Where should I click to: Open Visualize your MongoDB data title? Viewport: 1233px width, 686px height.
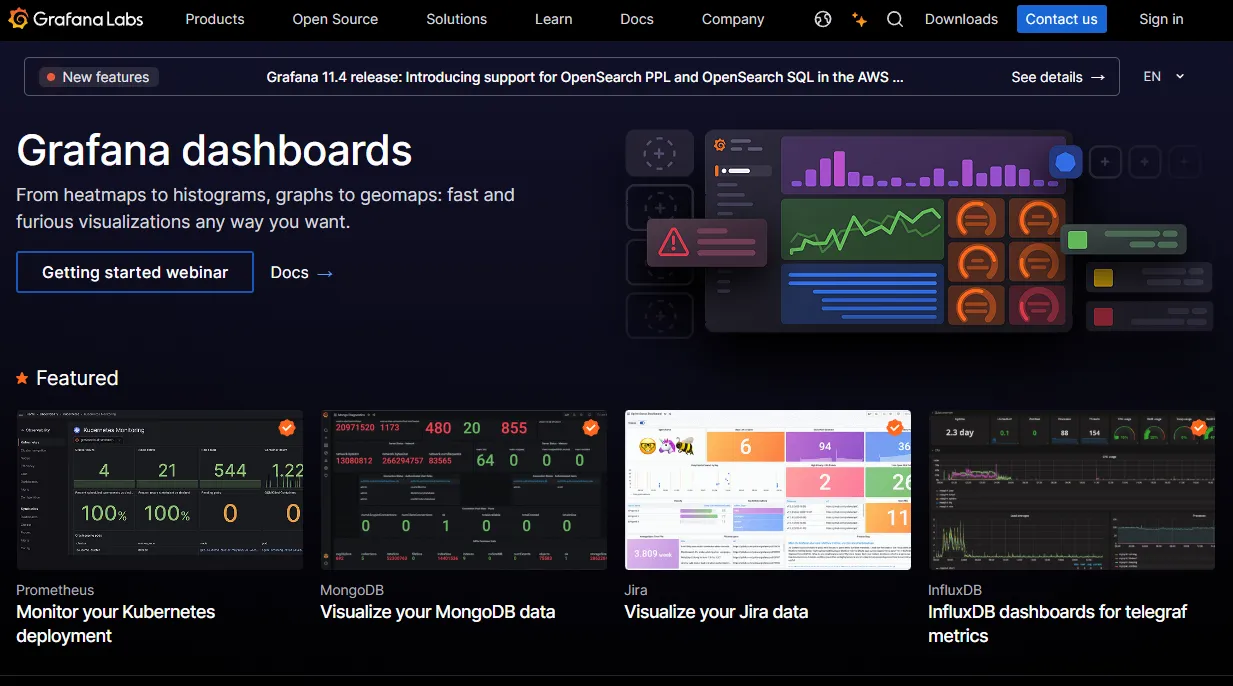click(438, 612)
